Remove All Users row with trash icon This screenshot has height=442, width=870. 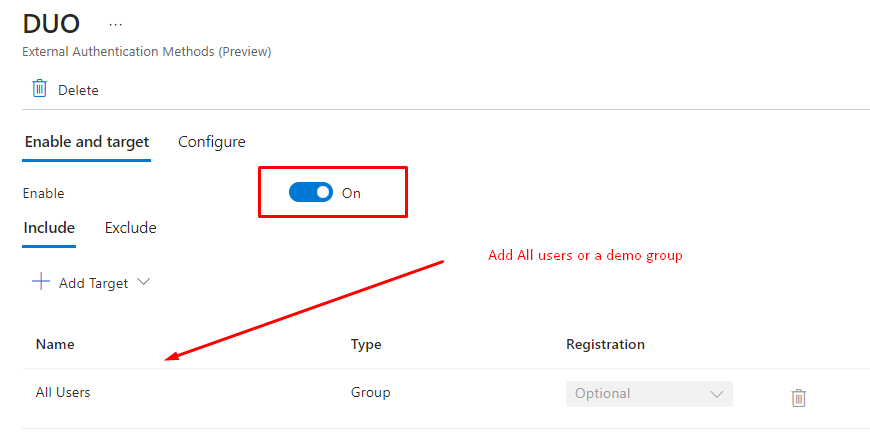click(x=798, y=398)
